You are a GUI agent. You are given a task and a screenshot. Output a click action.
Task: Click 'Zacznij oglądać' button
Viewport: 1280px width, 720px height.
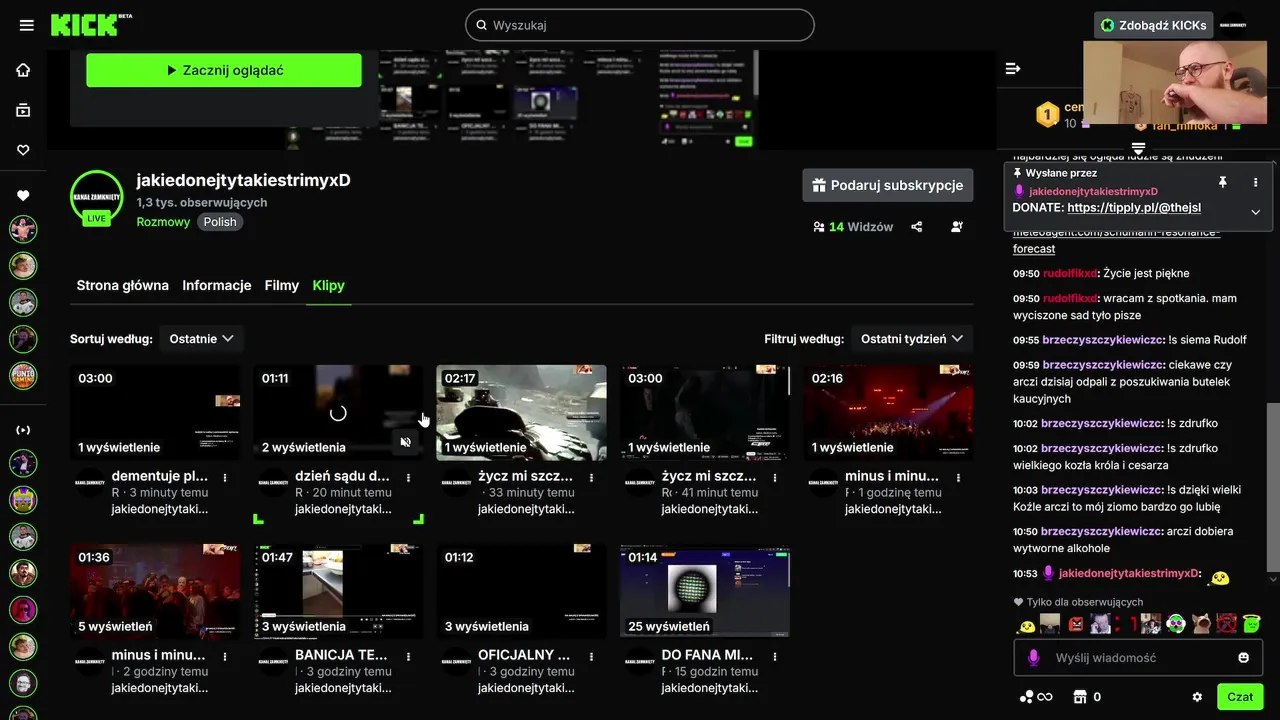click(224, 70)
